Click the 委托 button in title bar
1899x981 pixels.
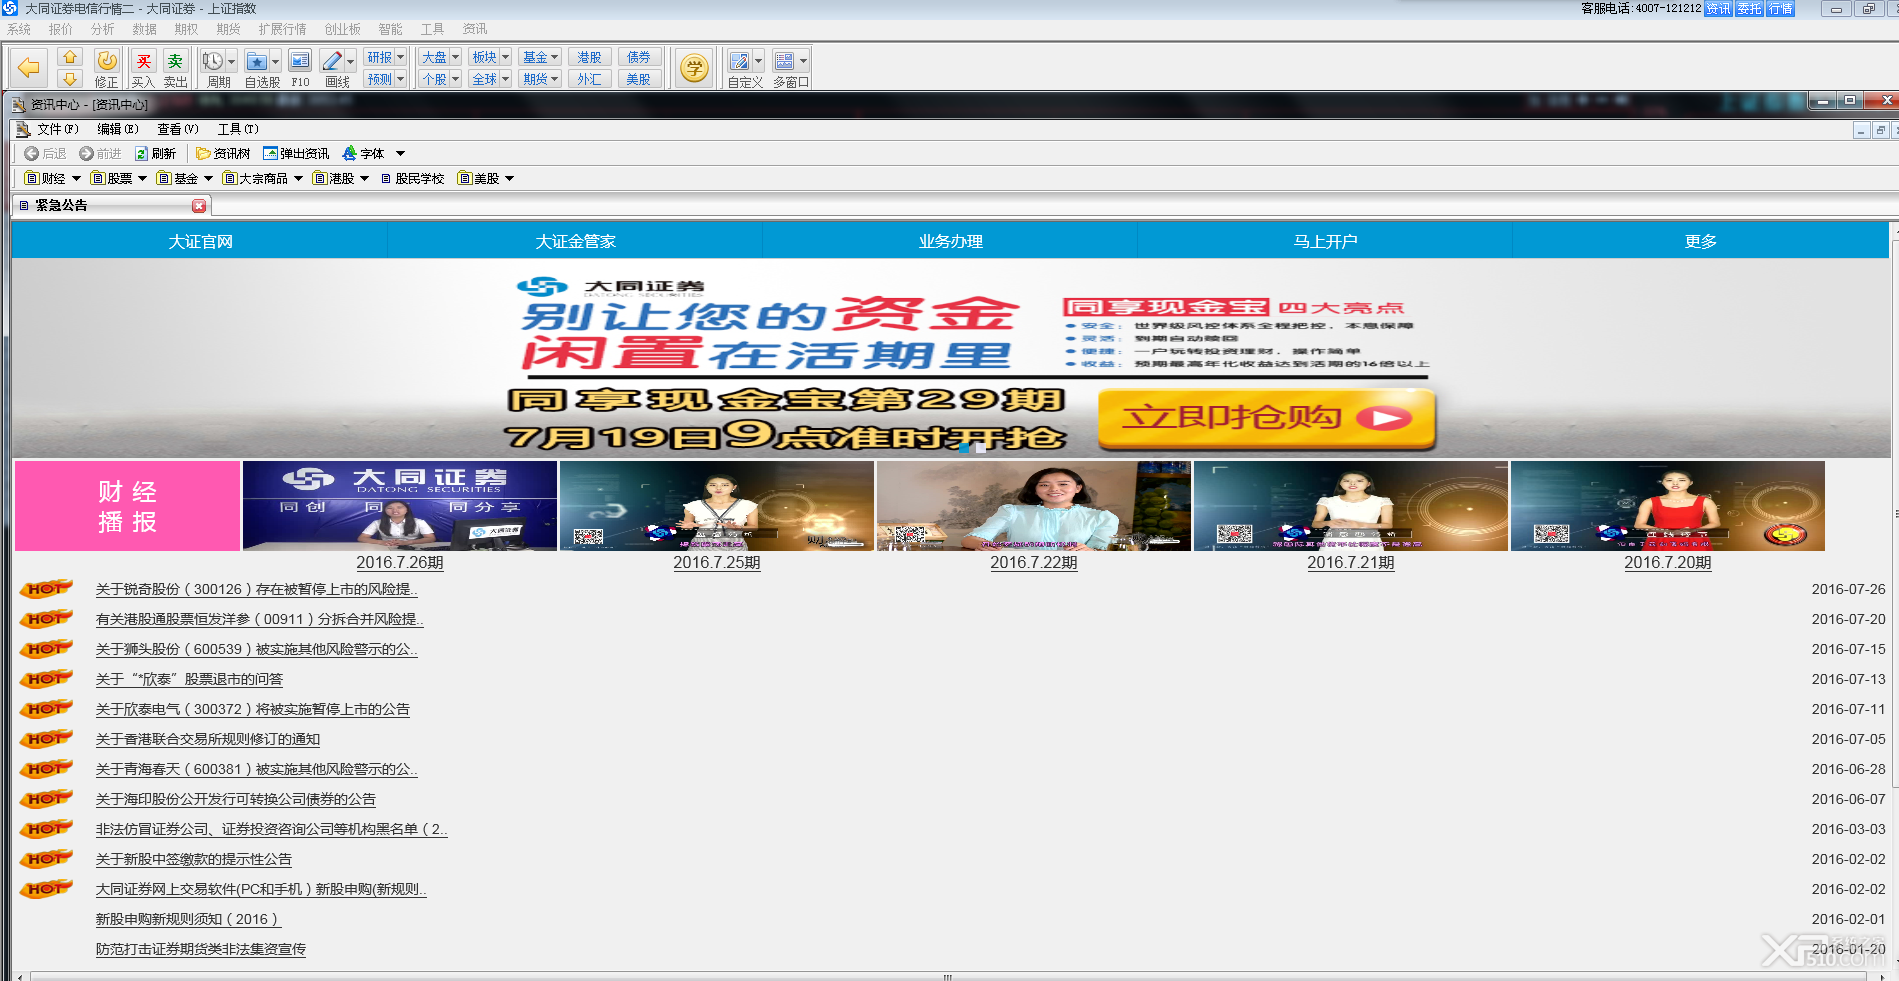point(1749,9)
